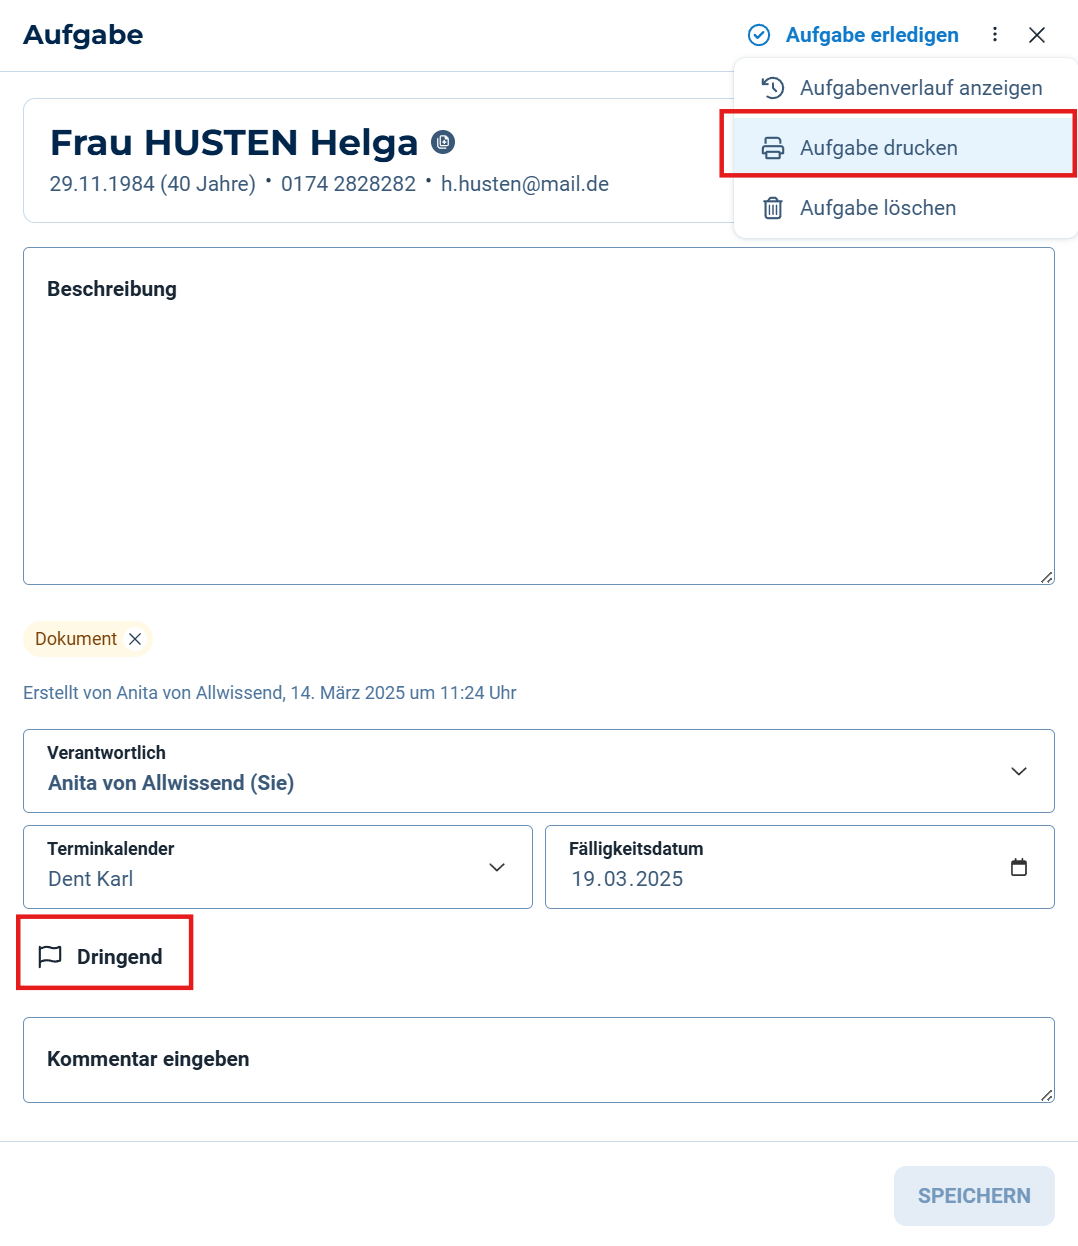The height and width of the screenshot is (1246, 1078).
Task: Click the trash icon for Aufgabe löschen
Action: [x=773, y=208]
